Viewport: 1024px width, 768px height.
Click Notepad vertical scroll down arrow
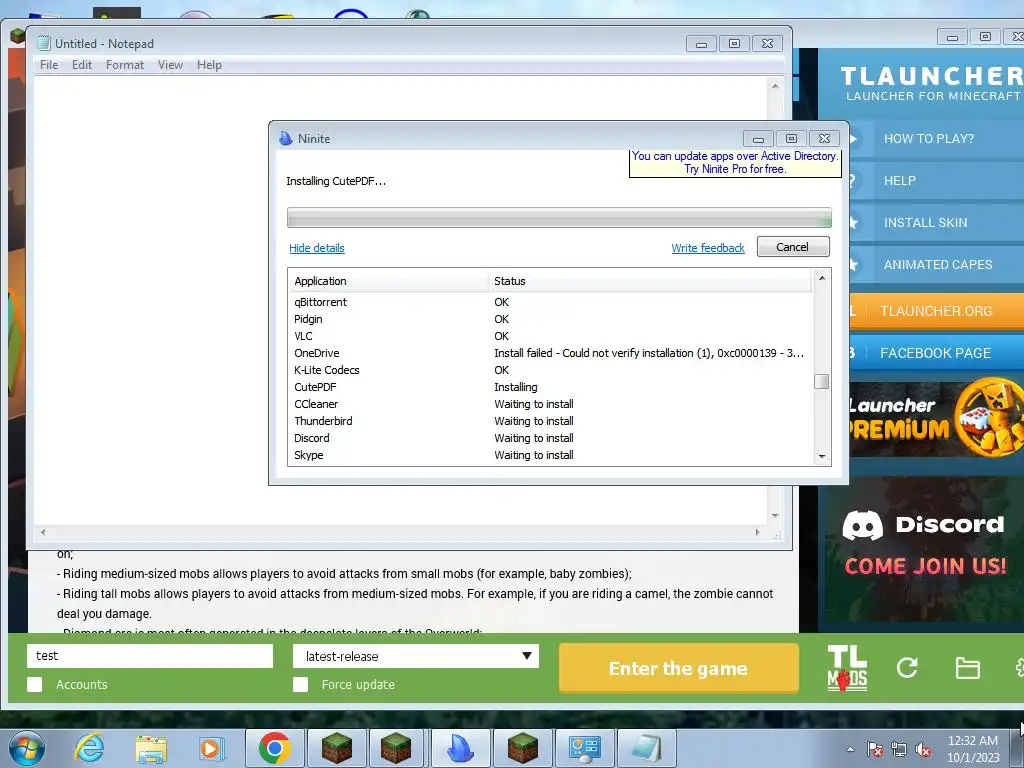pos(775,516)
